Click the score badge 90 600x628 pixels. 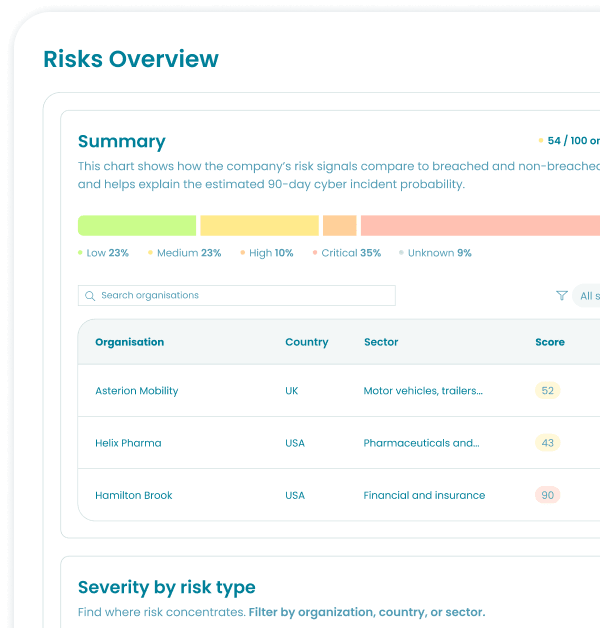548,495
